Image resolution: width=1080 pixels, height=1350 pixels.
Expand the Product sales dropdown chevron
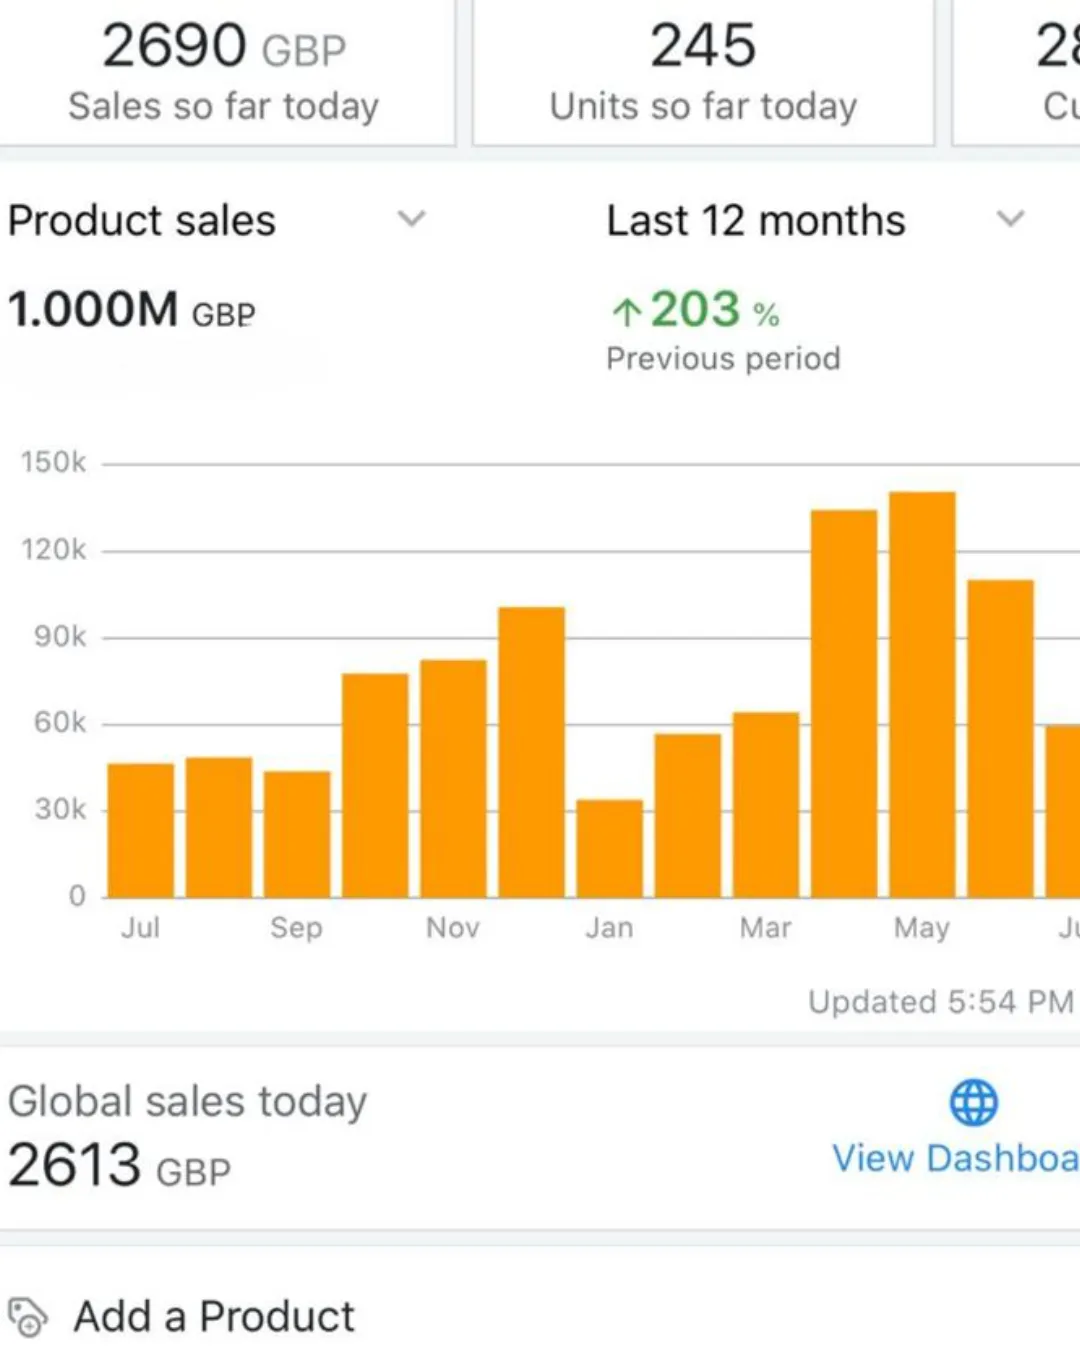[412, 219]
